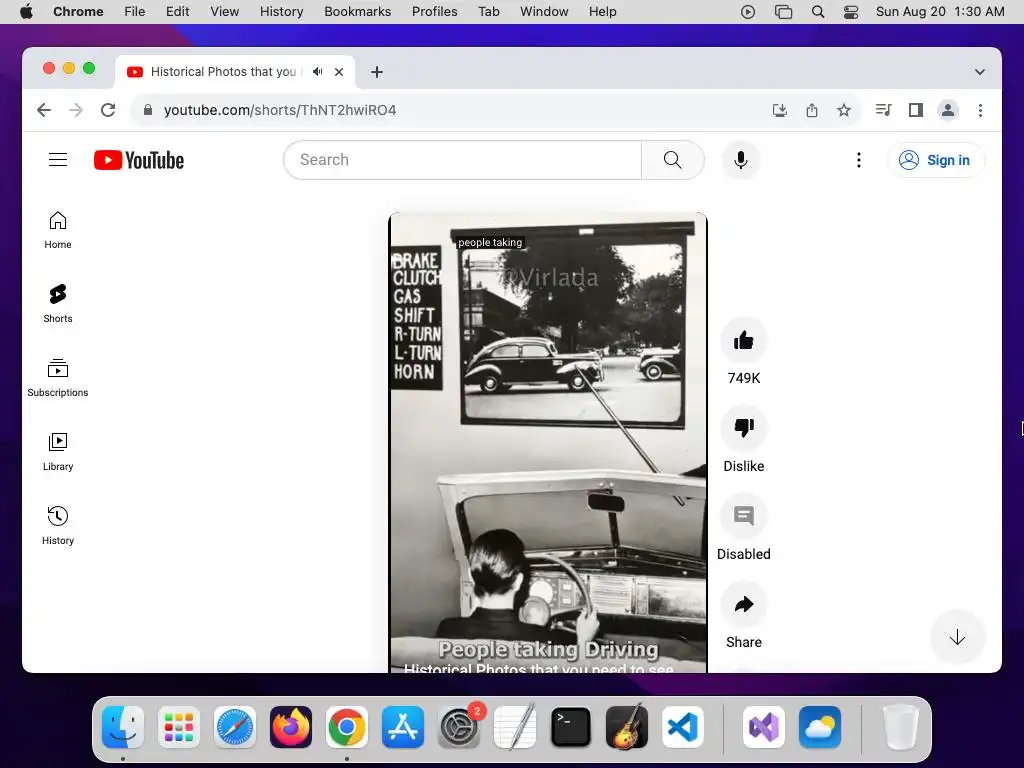Open Launchpad from the Dock
The width and height of the screenshot is (1024, 768).
[x=178, y=727]
